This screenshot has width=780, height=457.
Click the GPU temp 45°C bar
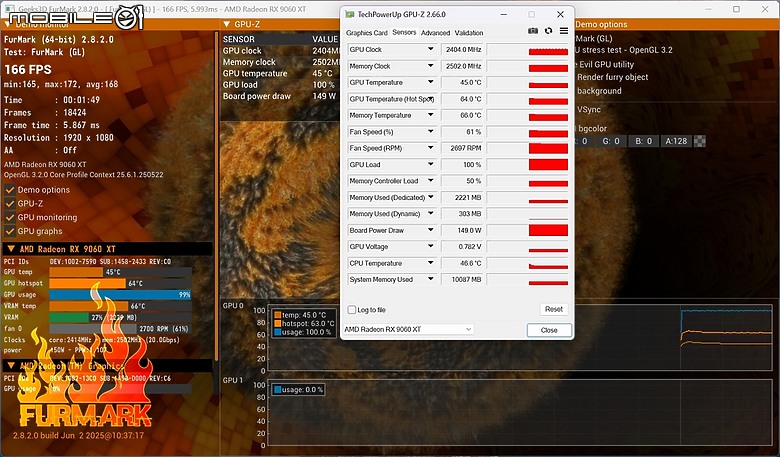click(x=120, y=272)
